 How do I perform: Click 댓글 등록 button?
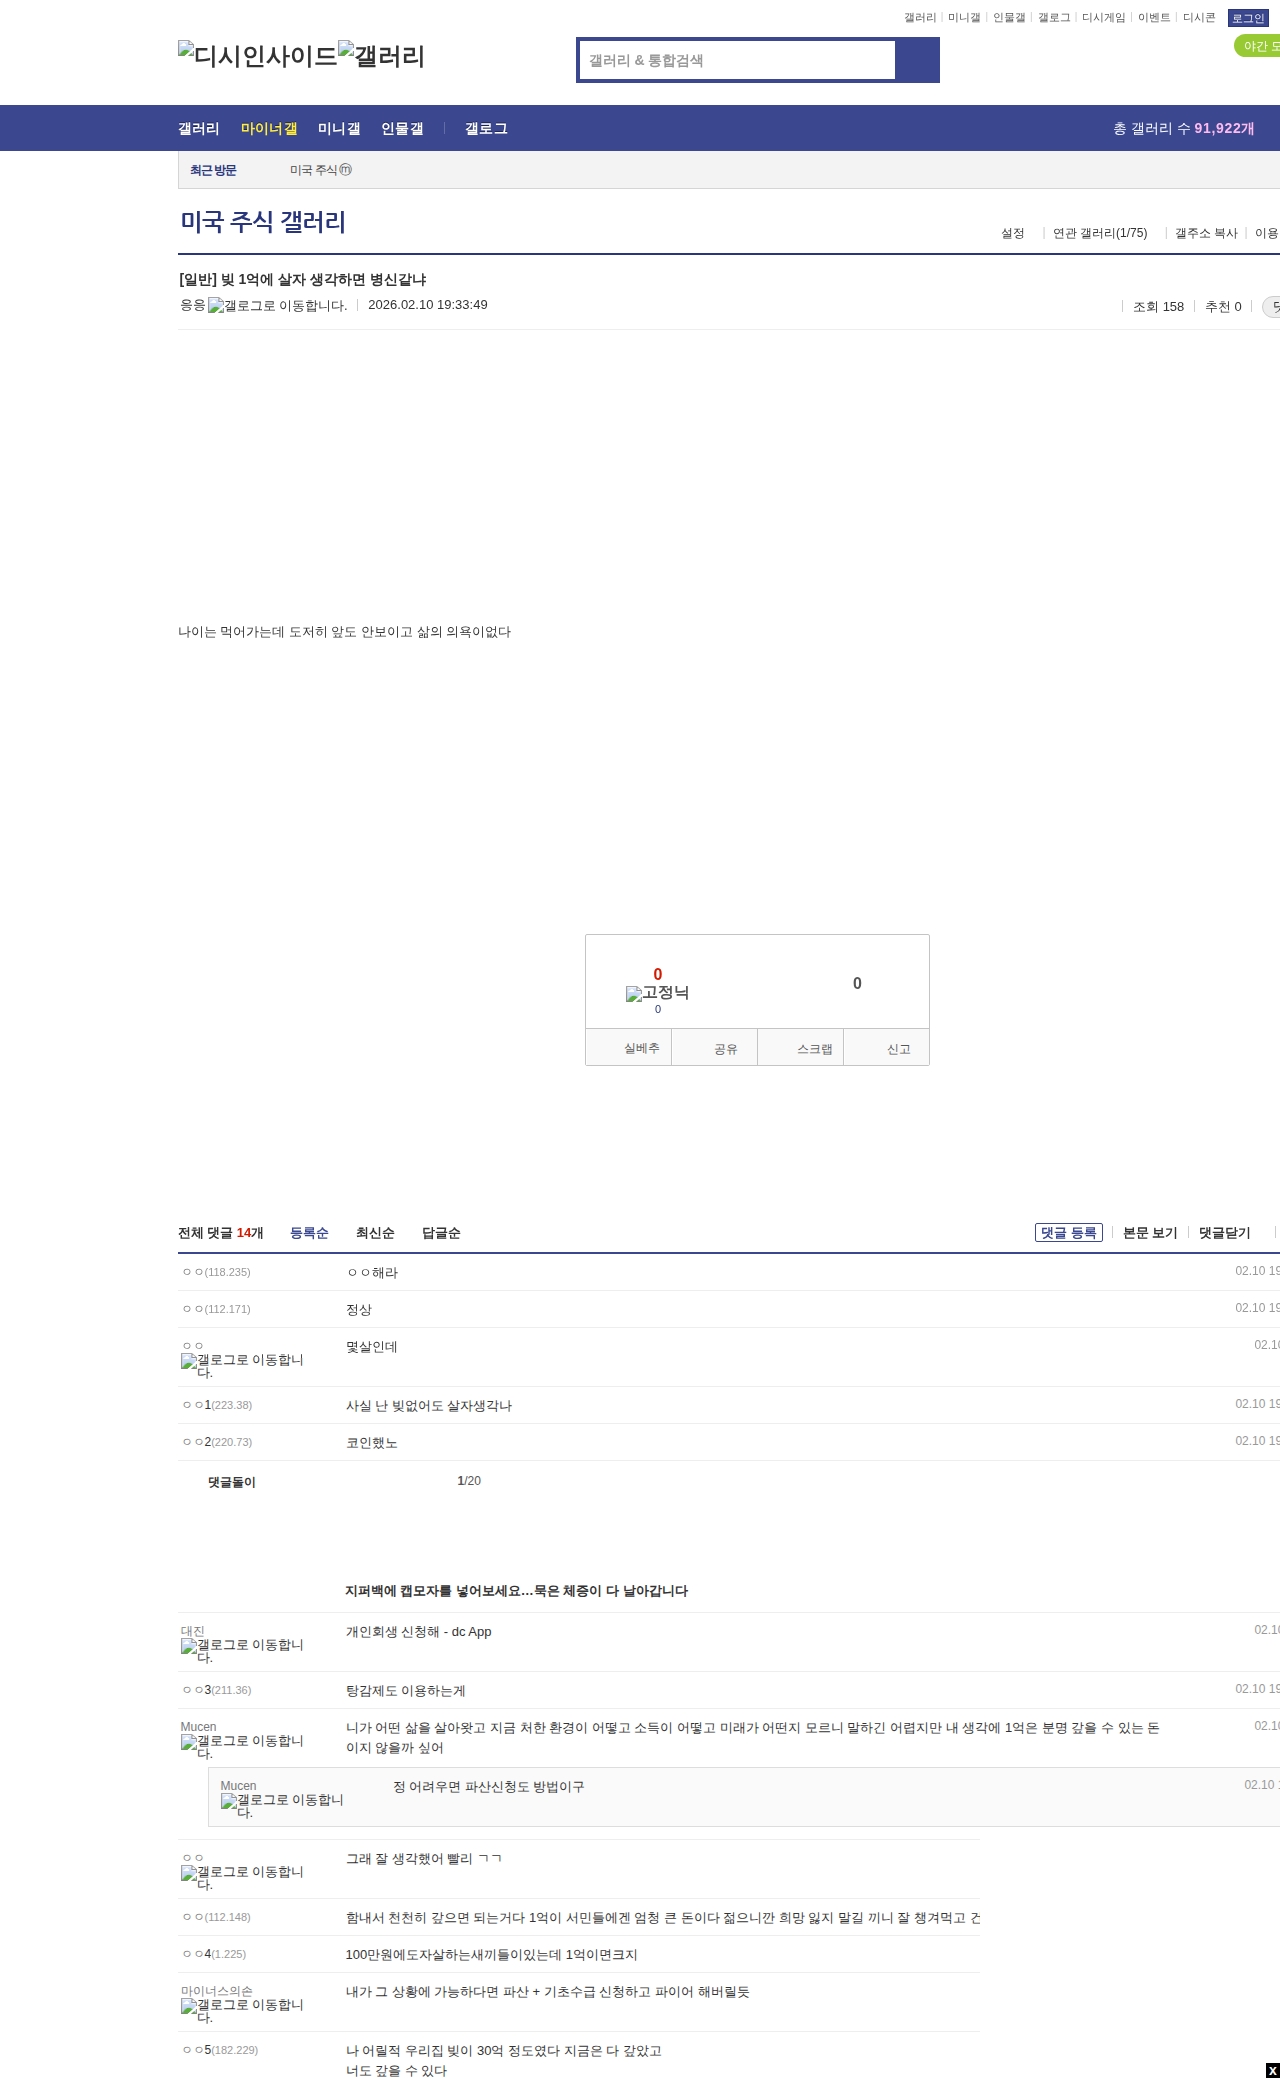[x=1069, y=1233]
